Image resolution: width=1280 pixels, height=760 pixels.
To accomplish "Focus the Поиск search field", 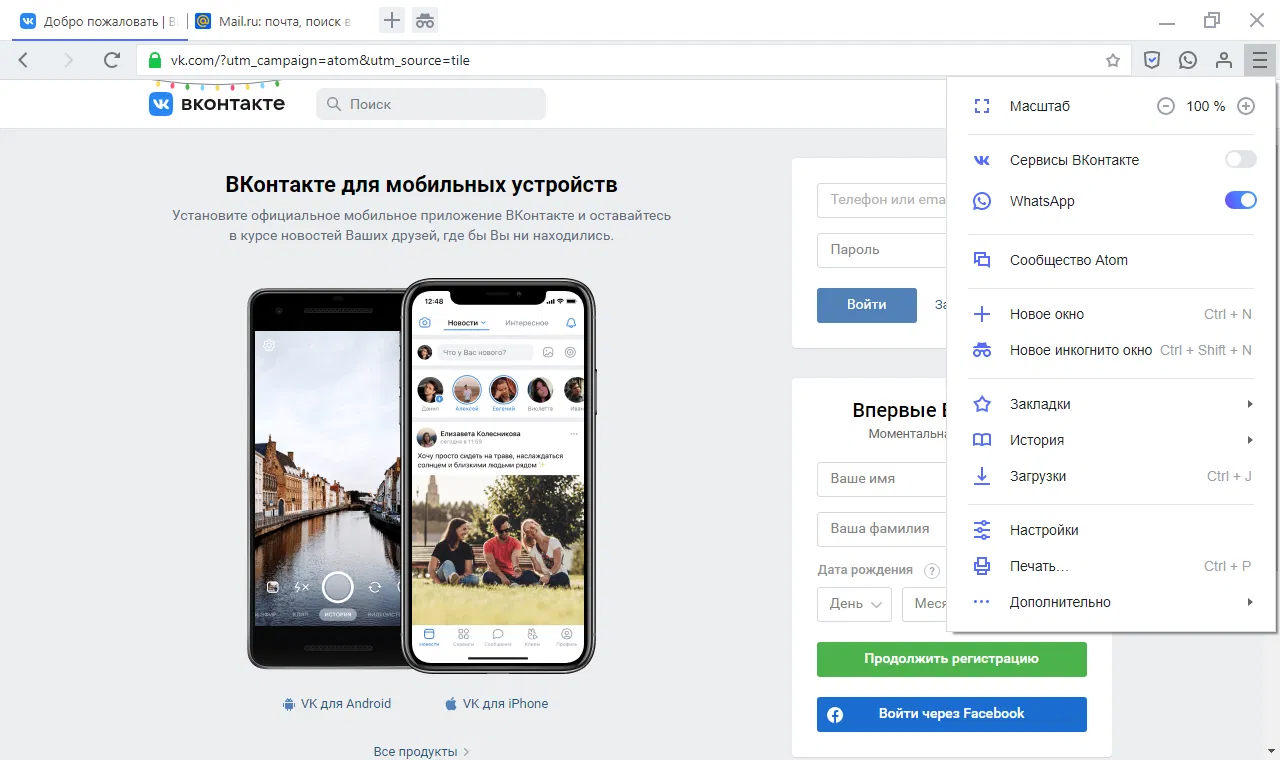I will coord(431,104).
